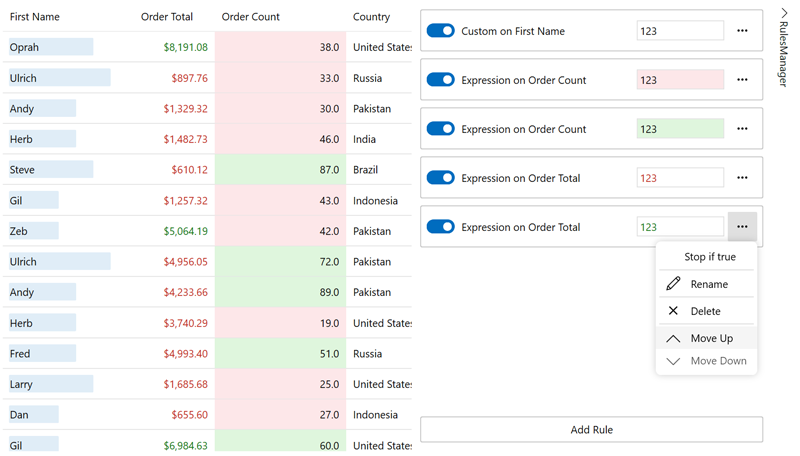800x456 pixels.
Task: Select the Larry first name cell
Action: point(68,384)
